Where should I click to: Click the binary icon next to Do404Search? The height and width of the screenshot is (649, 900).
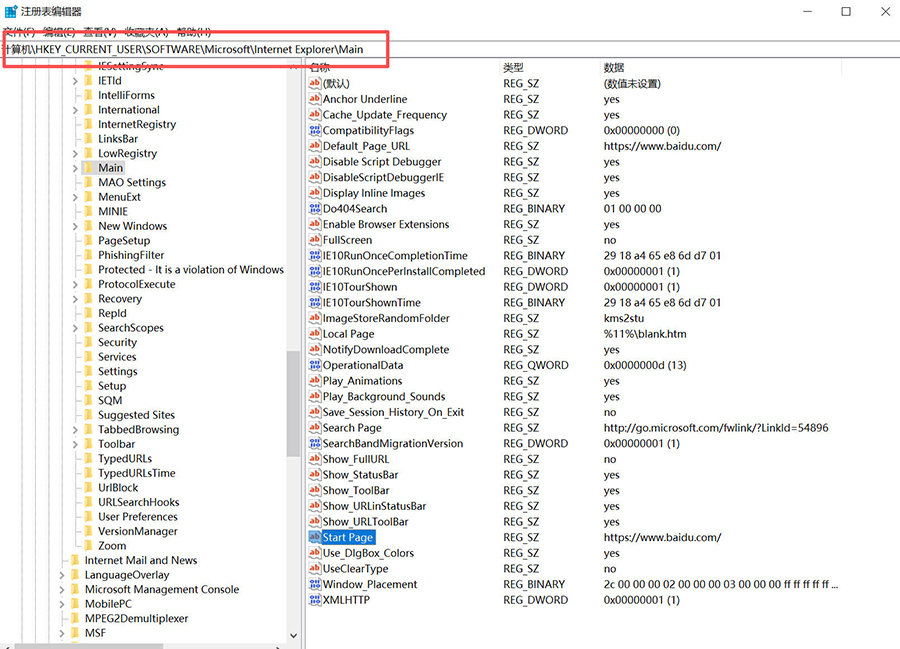click(x=314, y=208)
